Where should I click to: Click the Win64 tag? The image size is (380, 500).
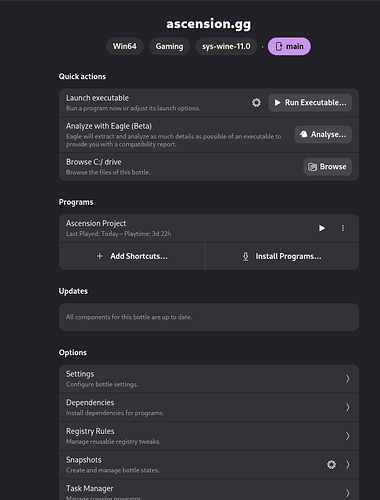point(125,46)
